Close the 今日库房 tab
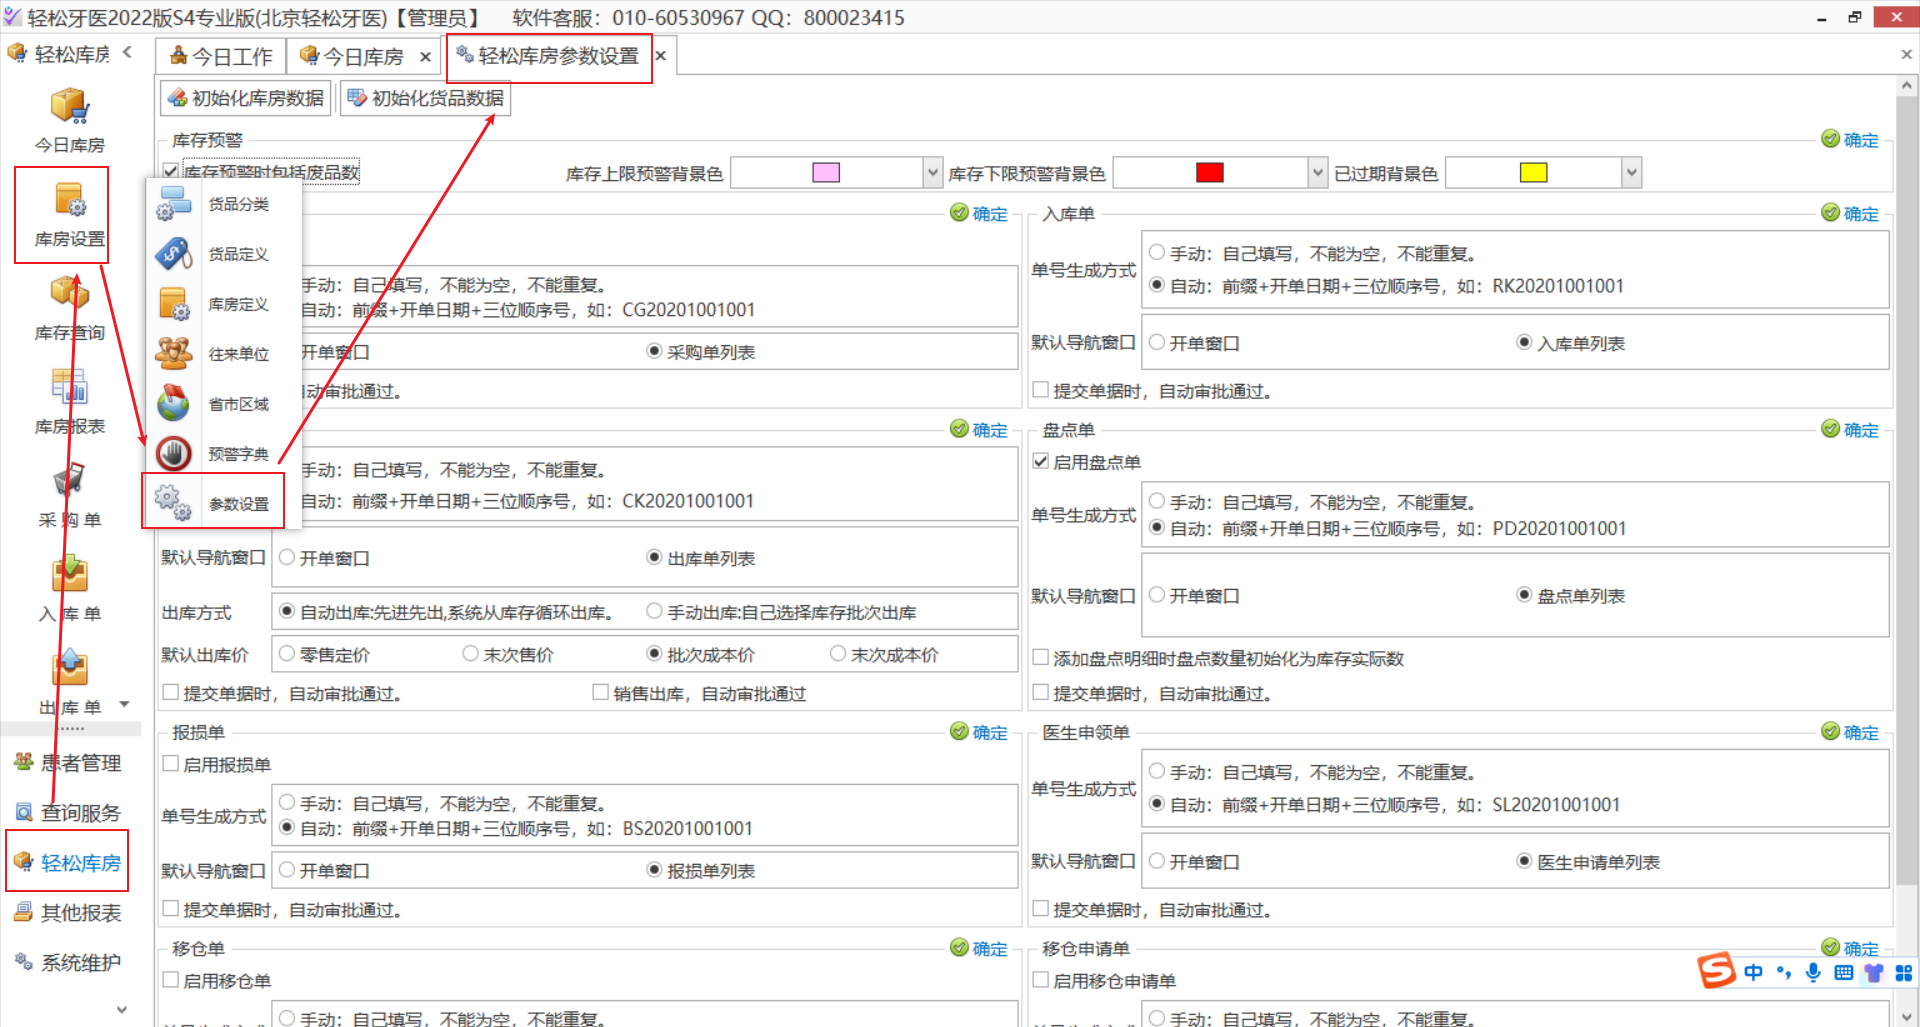The height and width of the screenshot is (1027, 1920). pyautogui.click(x=426, y=57)
